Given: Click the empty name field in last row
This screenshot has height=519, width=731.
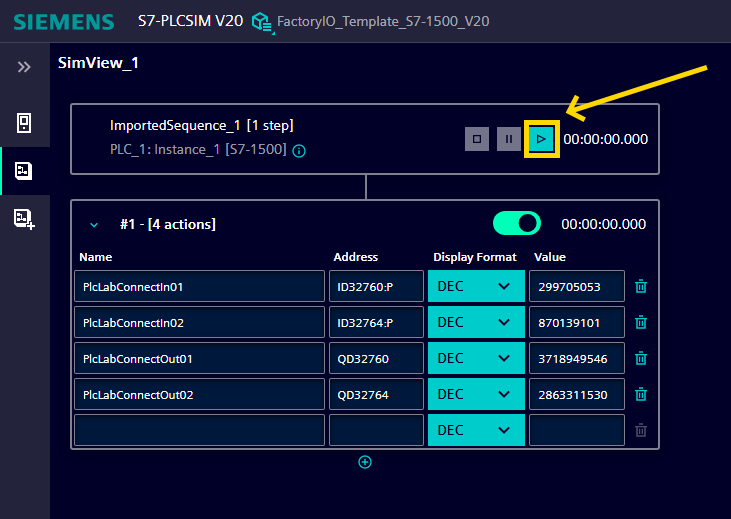Looking at the screenshot, I should (200, 430).
